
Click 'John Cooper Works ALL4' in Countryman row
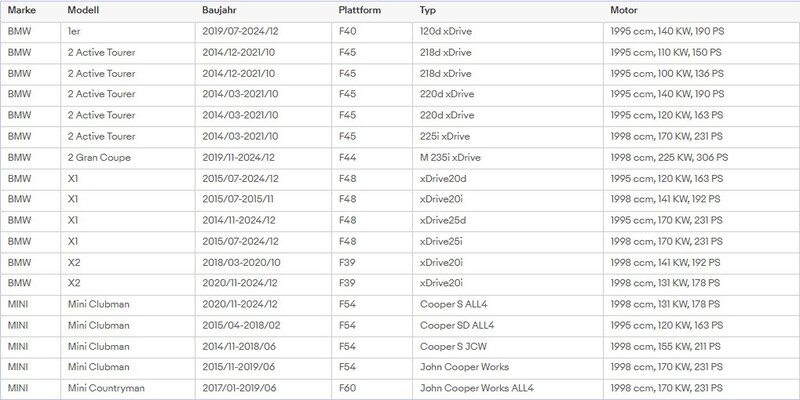[477, 388]
